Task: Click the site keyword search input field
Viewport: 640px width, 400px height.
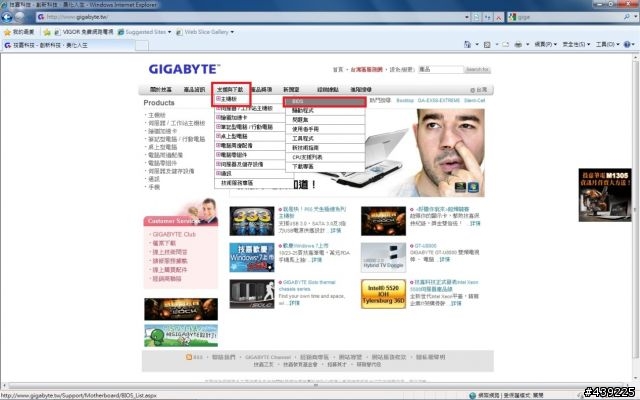Action: tap(441, 69)
